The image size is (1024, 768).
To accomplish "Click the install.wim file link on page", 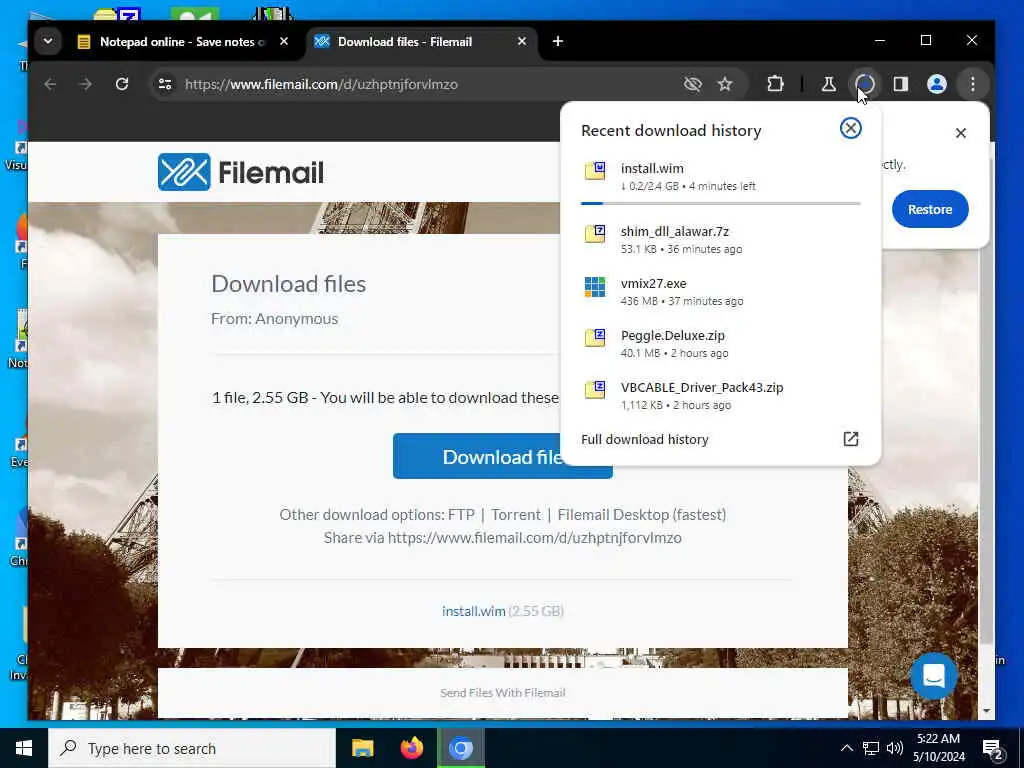I will [473, 611].
